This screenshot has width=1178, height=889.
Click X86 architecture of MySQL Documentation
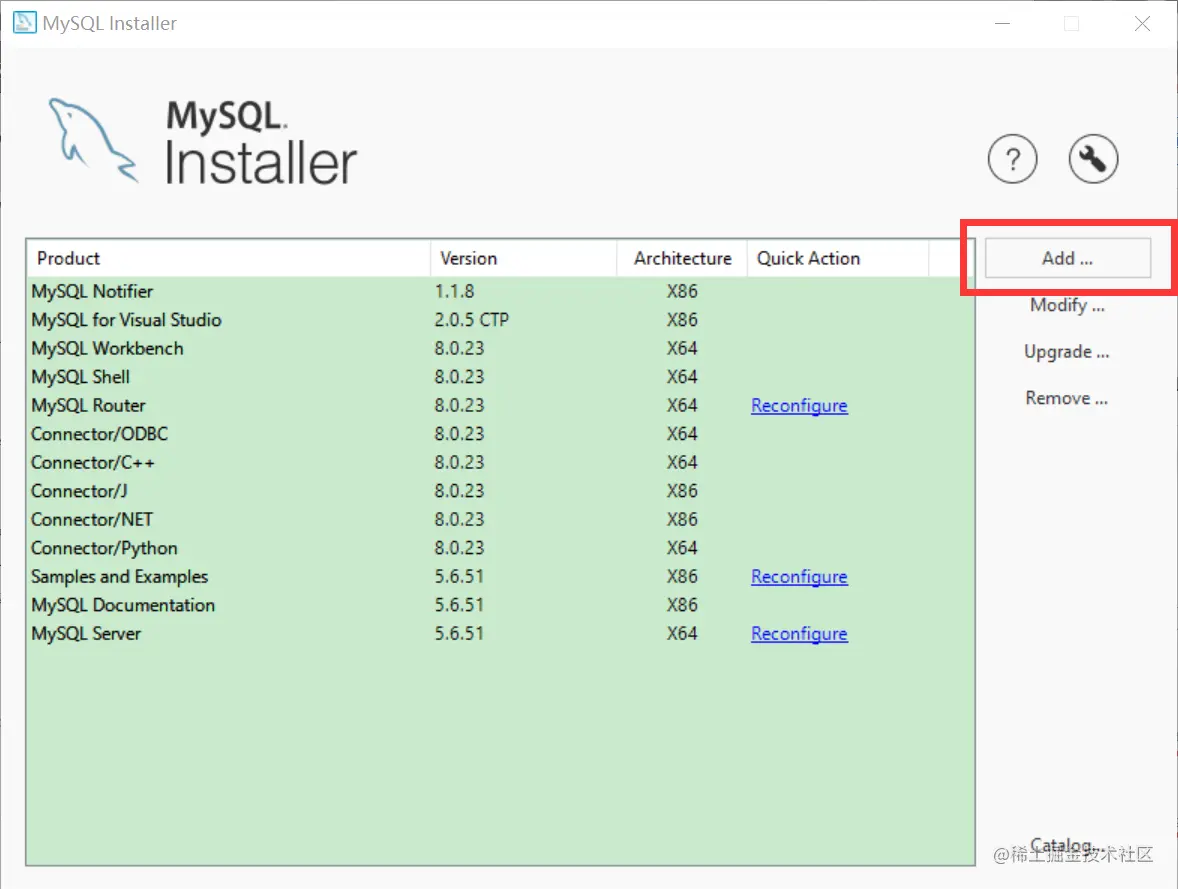click(x=682, y=606)
